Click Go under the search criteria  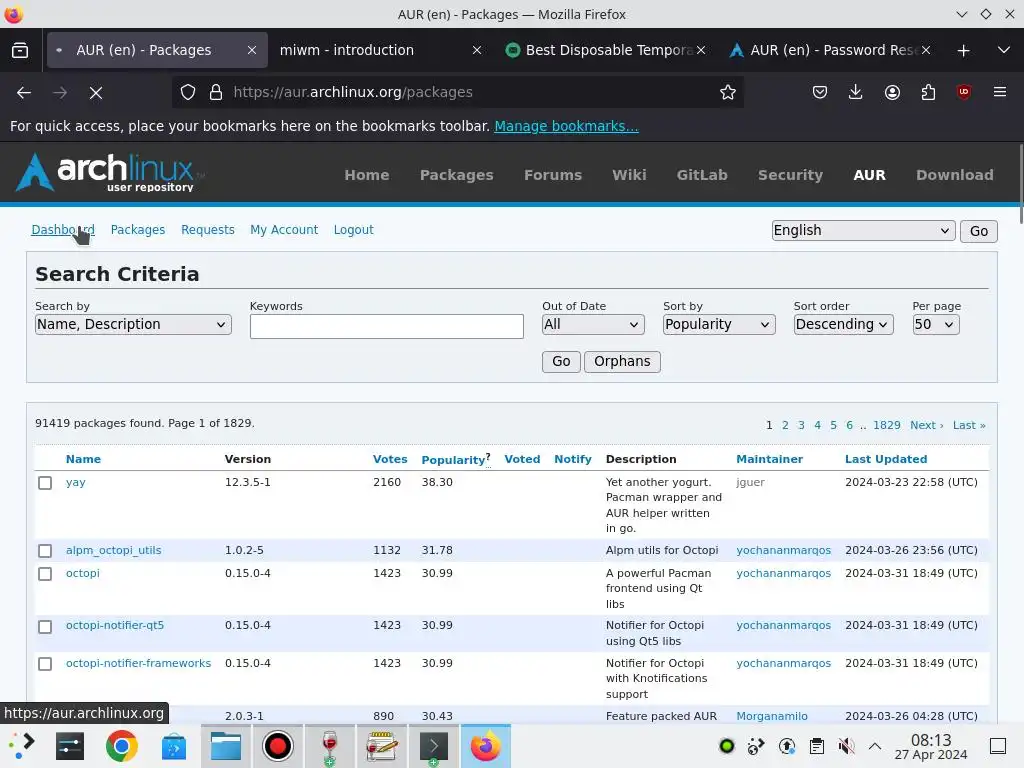coord(561,362)
